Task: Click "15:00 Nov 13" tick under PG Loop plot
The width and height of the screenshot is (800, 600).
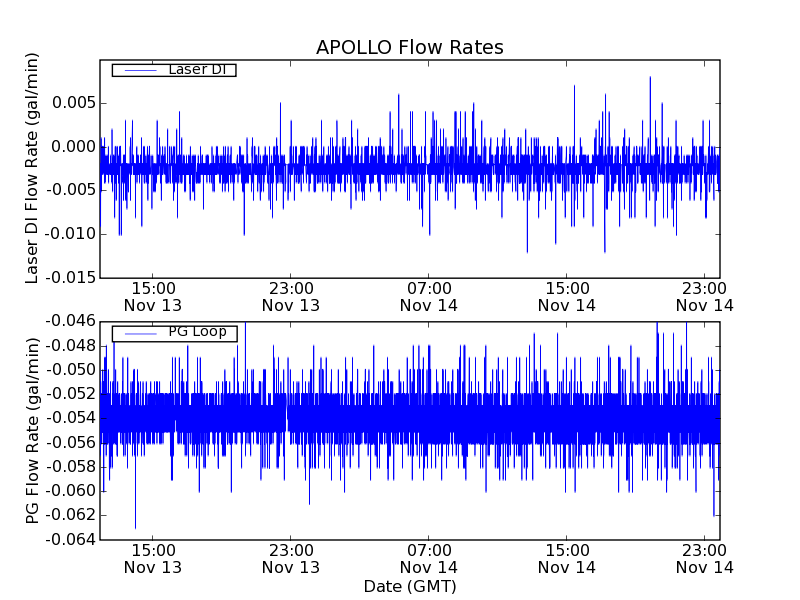Action: (153, 558)
